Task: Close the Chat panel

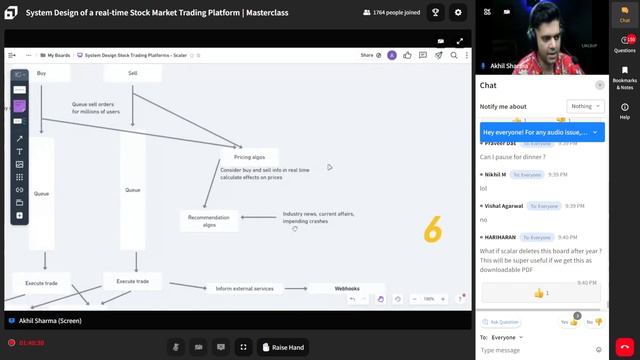Action: pos(599,85)
